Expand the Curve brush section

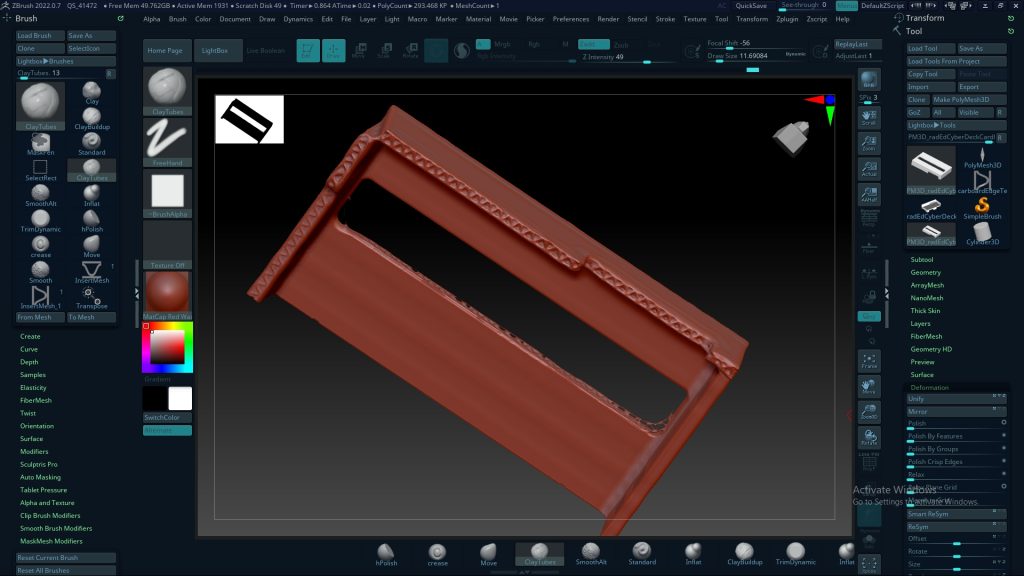coord(29,349)
